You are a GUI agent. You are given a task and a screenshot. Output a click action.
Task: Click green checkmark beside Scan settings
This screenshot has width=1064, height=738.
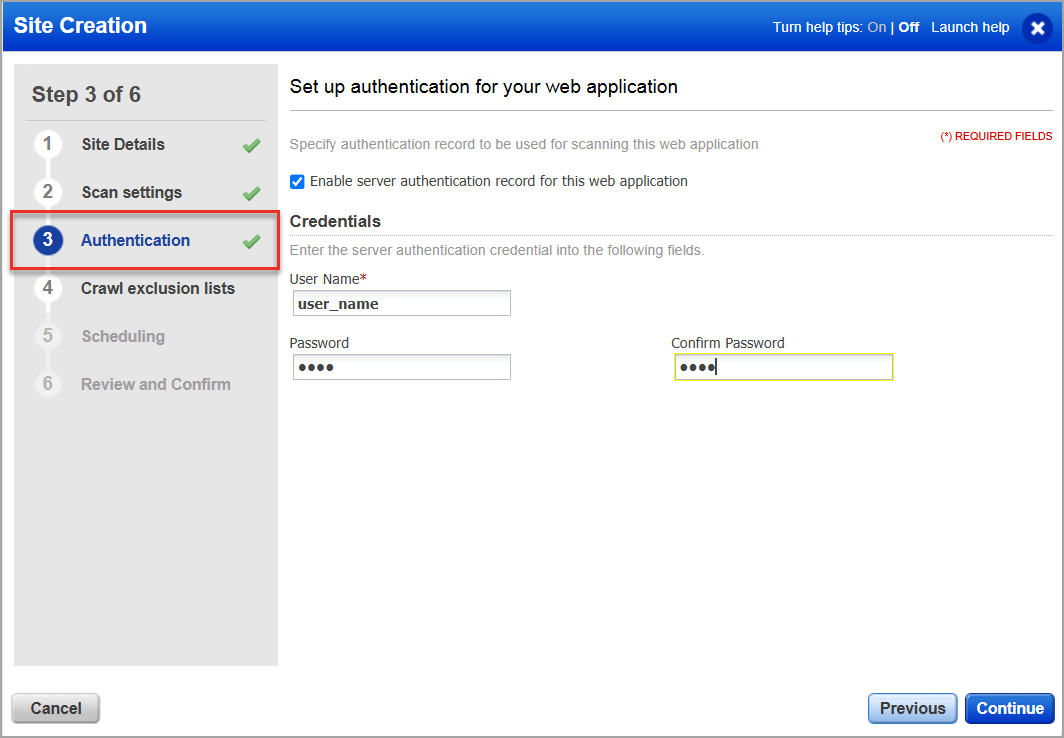251,193
